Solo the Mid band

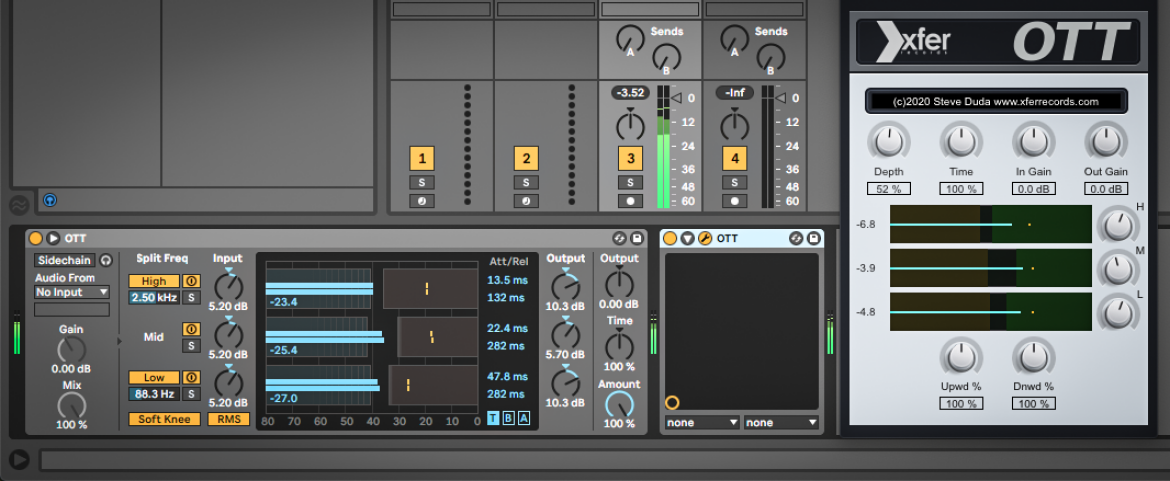click(x=191, y=345)
